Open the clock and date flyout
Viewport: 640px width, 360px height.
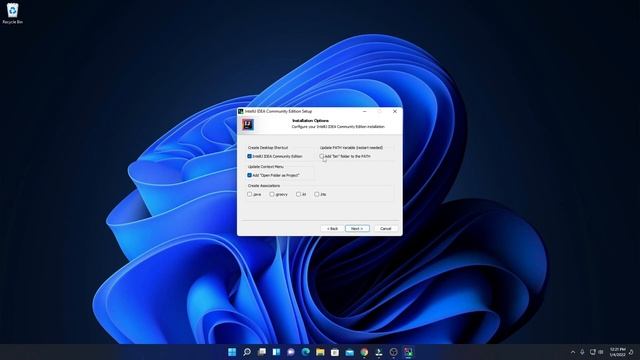[618, 352]
